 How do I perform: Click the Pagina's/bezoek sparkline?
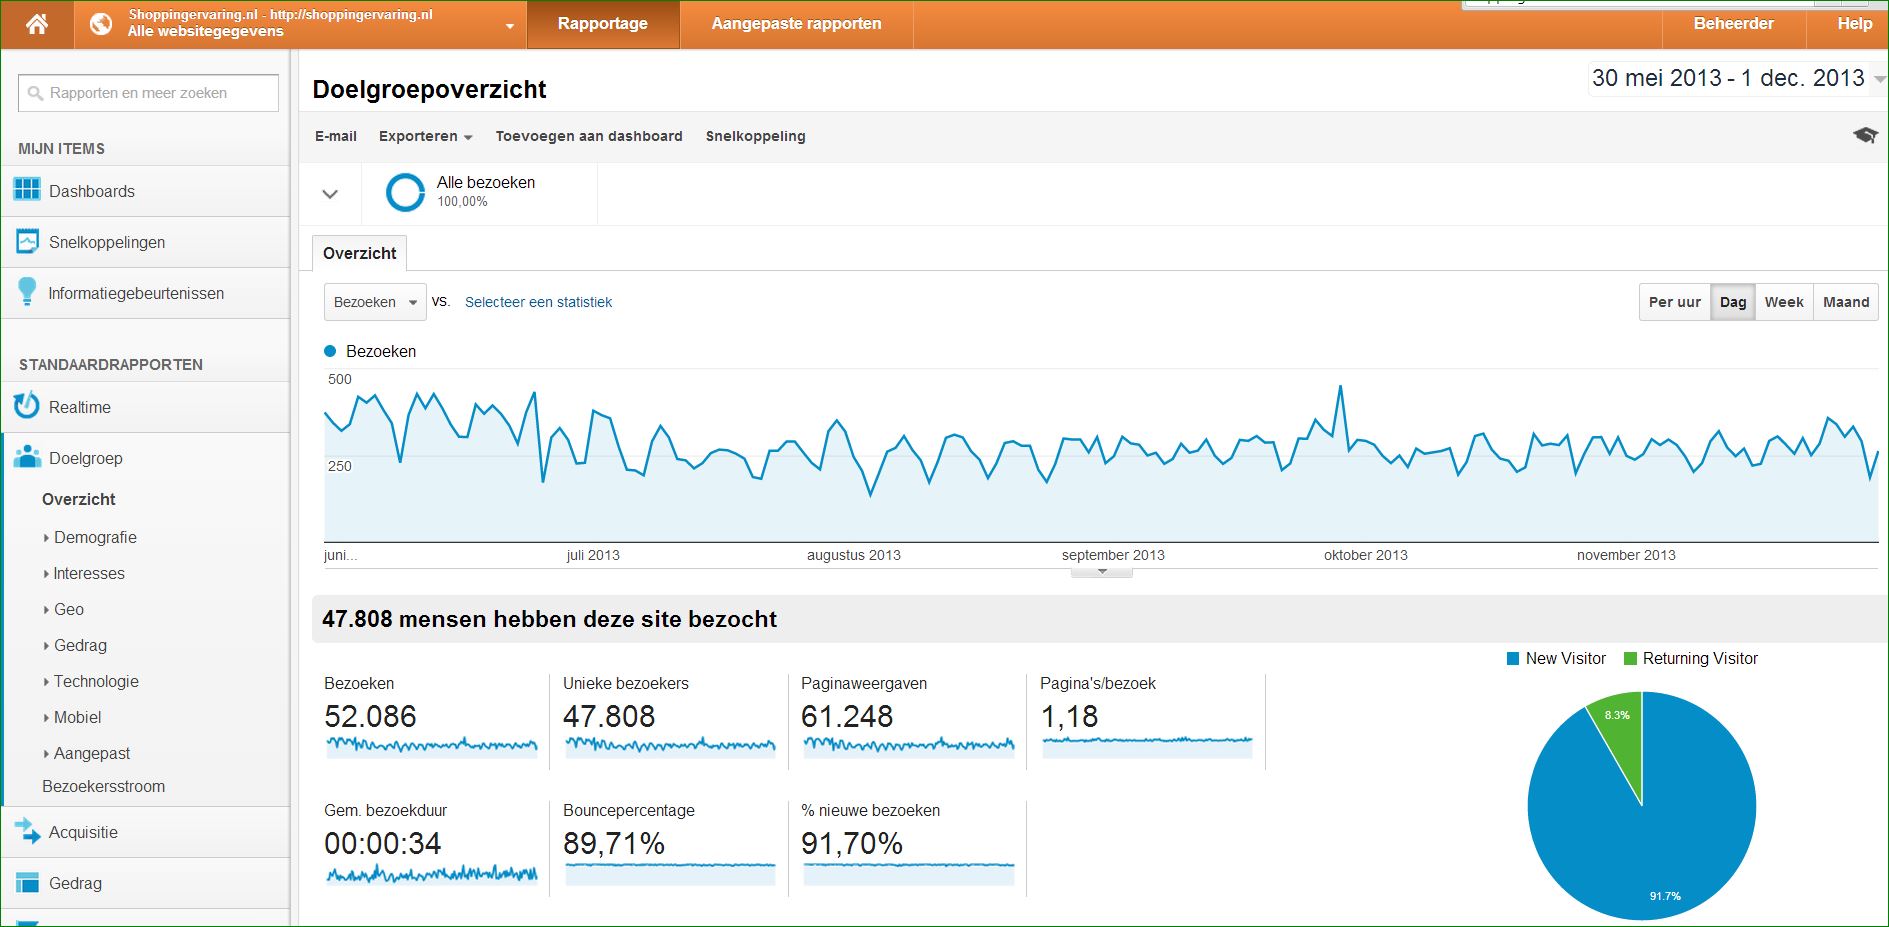pyautogui.click(x=1147, y=745)
